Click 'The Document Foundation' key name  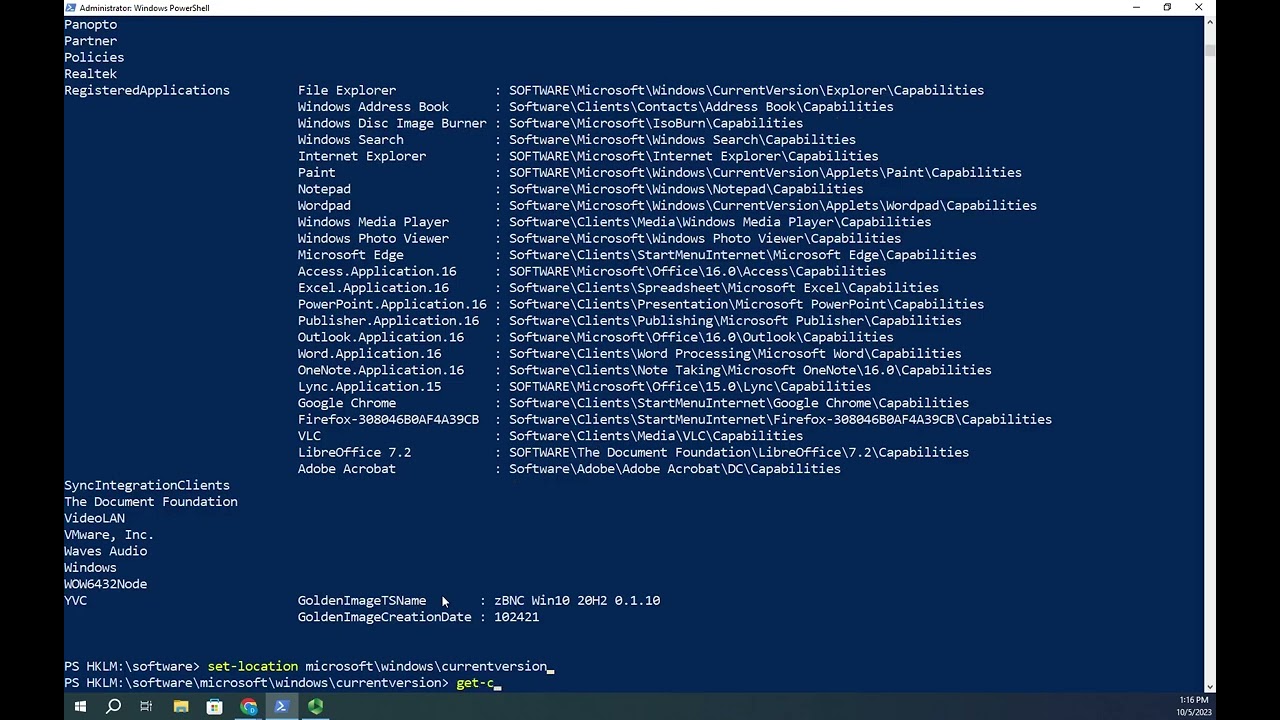(x=151, y=502)
